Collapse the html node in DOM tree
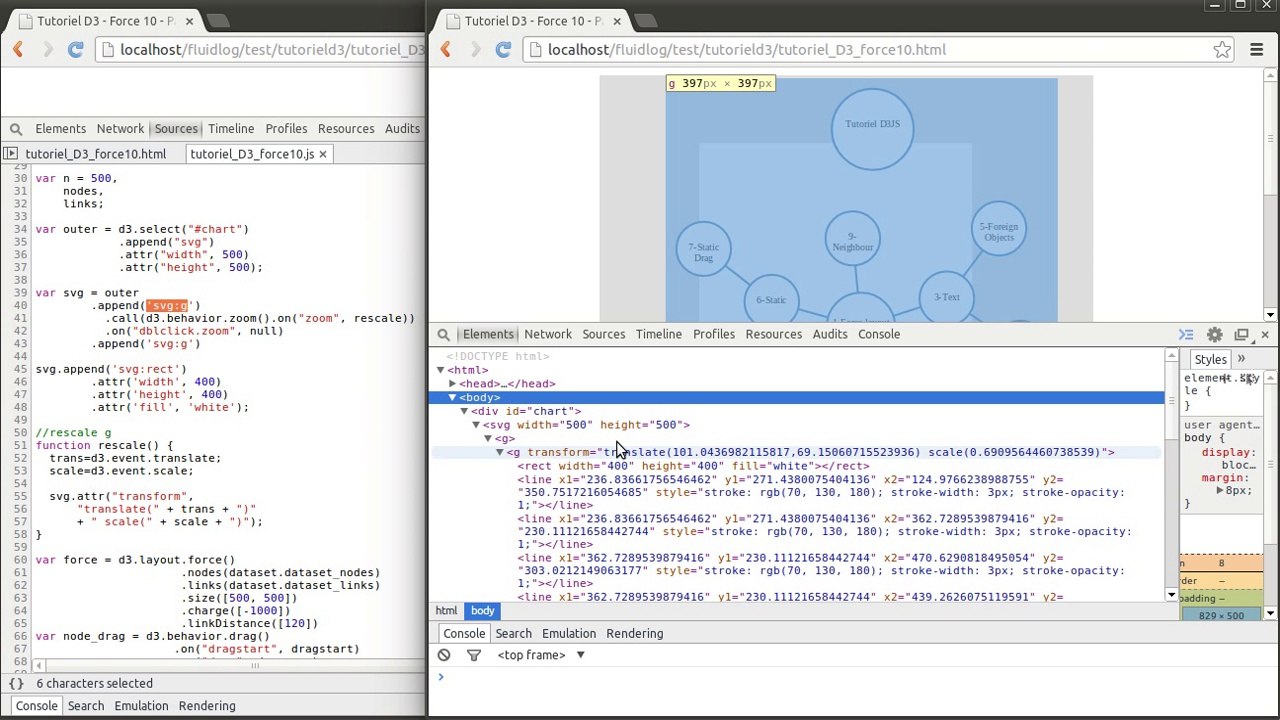Image resolution: width=1280 pixels, height=720 pixels. [x=441, y=370]
